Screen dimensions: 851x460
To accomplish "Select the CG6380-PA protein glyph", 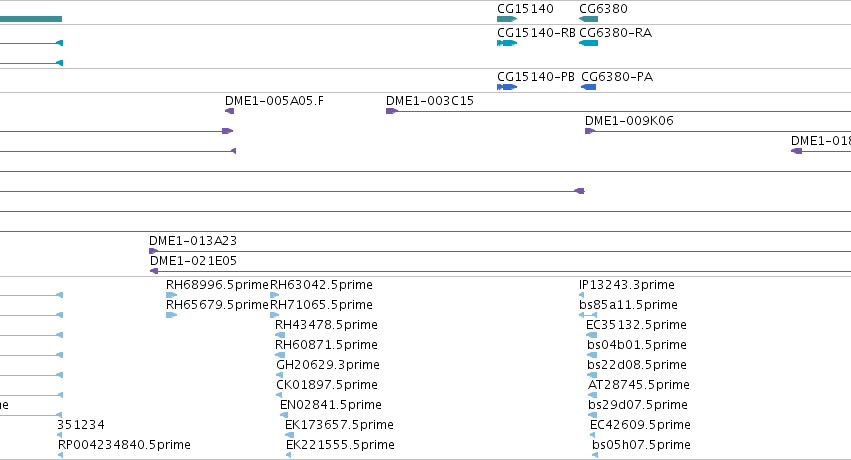I will 588,87.
